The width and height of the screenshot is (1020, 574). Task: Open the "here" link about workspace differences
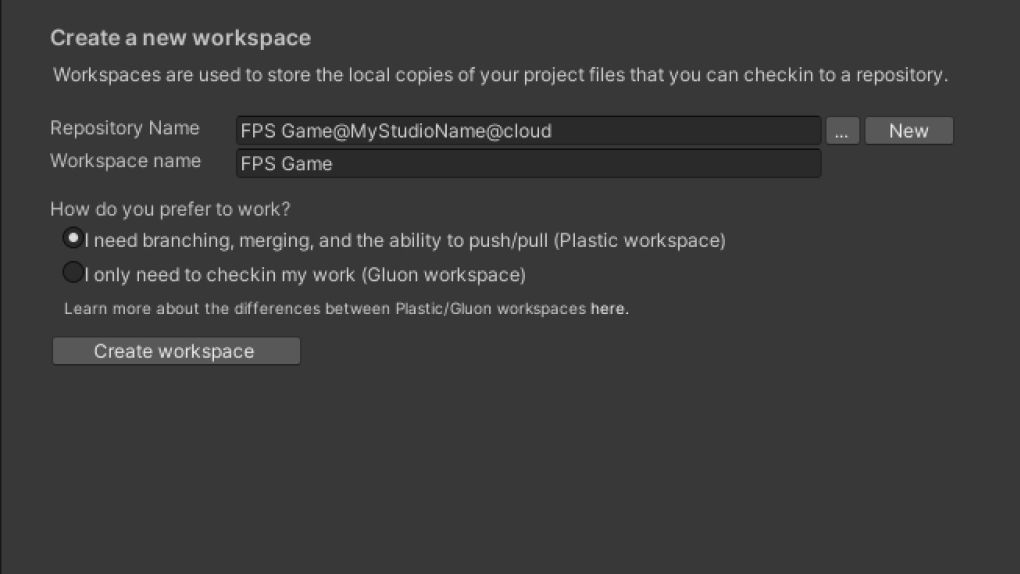(x=609, y=309)
